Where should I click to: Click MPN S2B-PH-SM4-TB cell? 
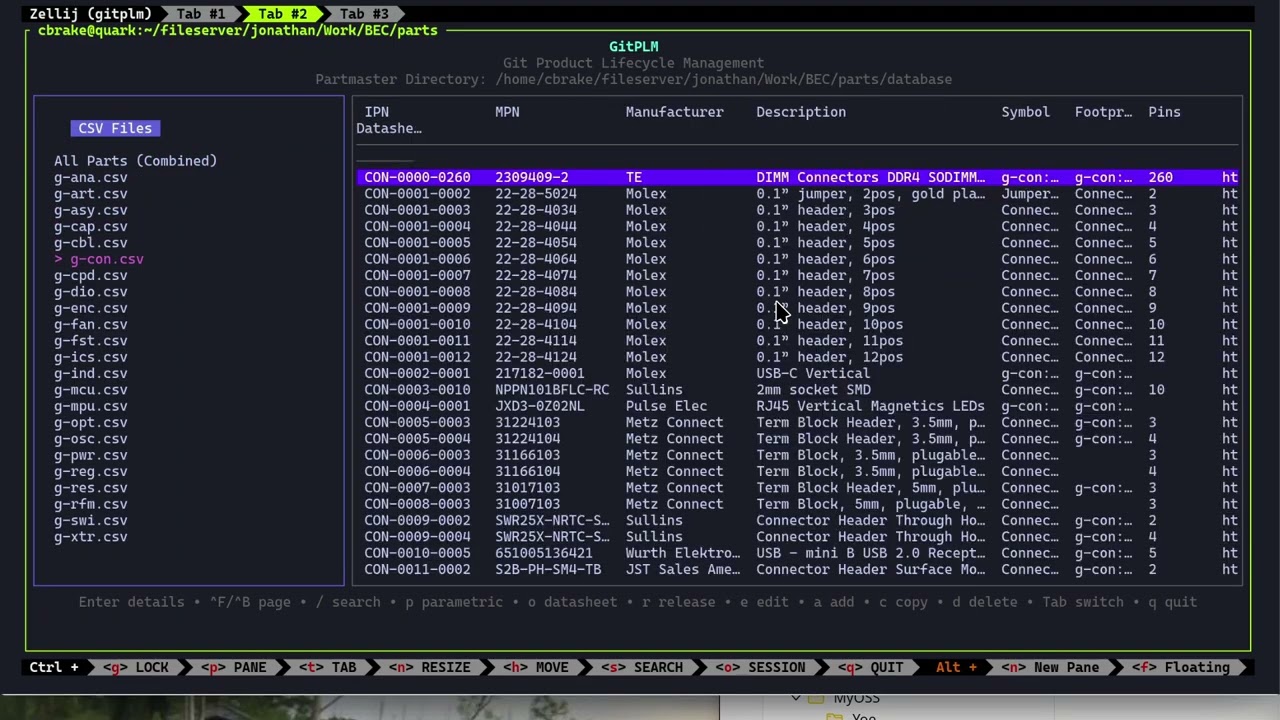coord(548,569)
